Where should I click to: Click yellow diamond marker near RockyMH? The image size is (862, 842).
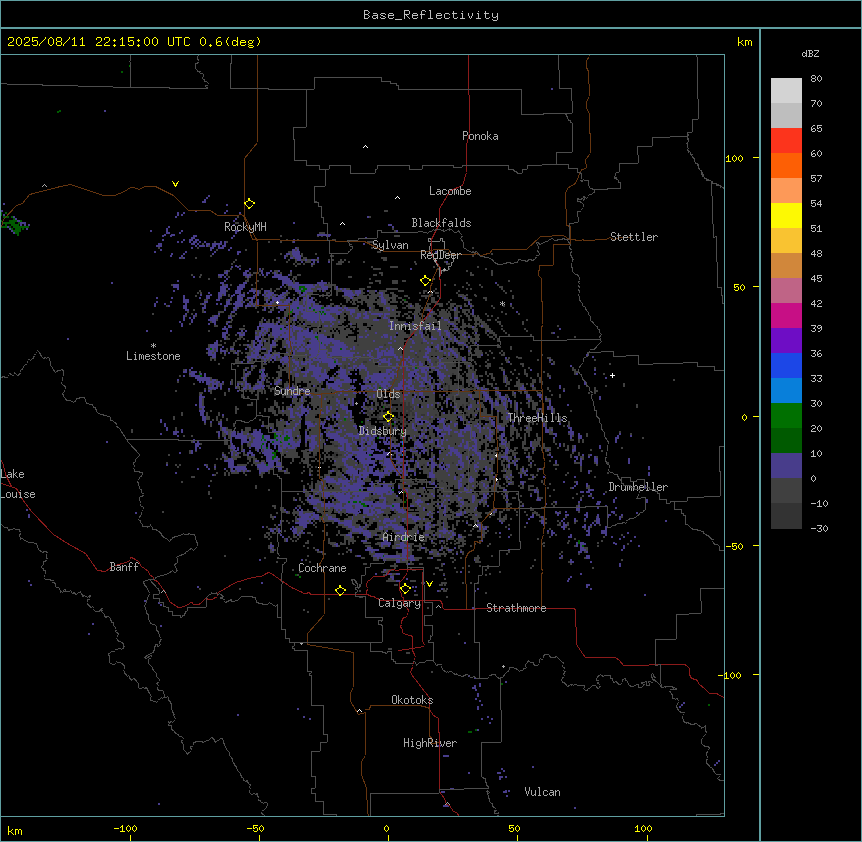tap(250, 203)
